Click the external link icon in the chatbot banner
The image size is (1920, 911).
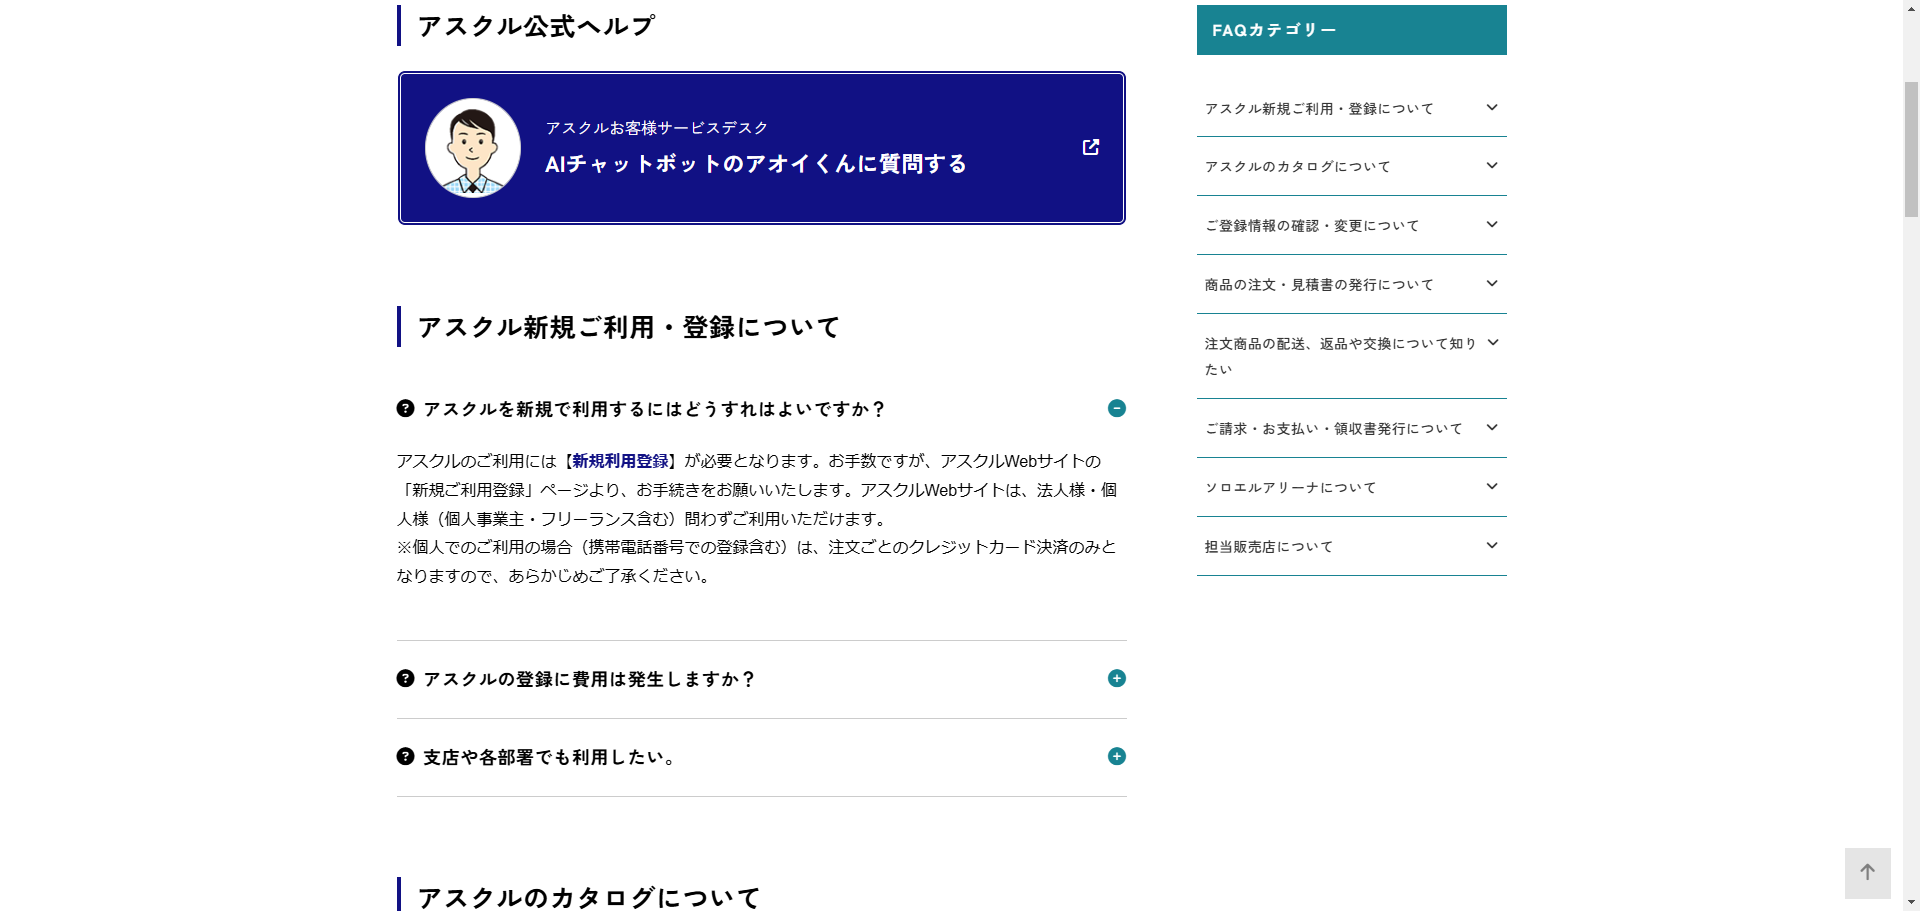(x=1091, y=147)
